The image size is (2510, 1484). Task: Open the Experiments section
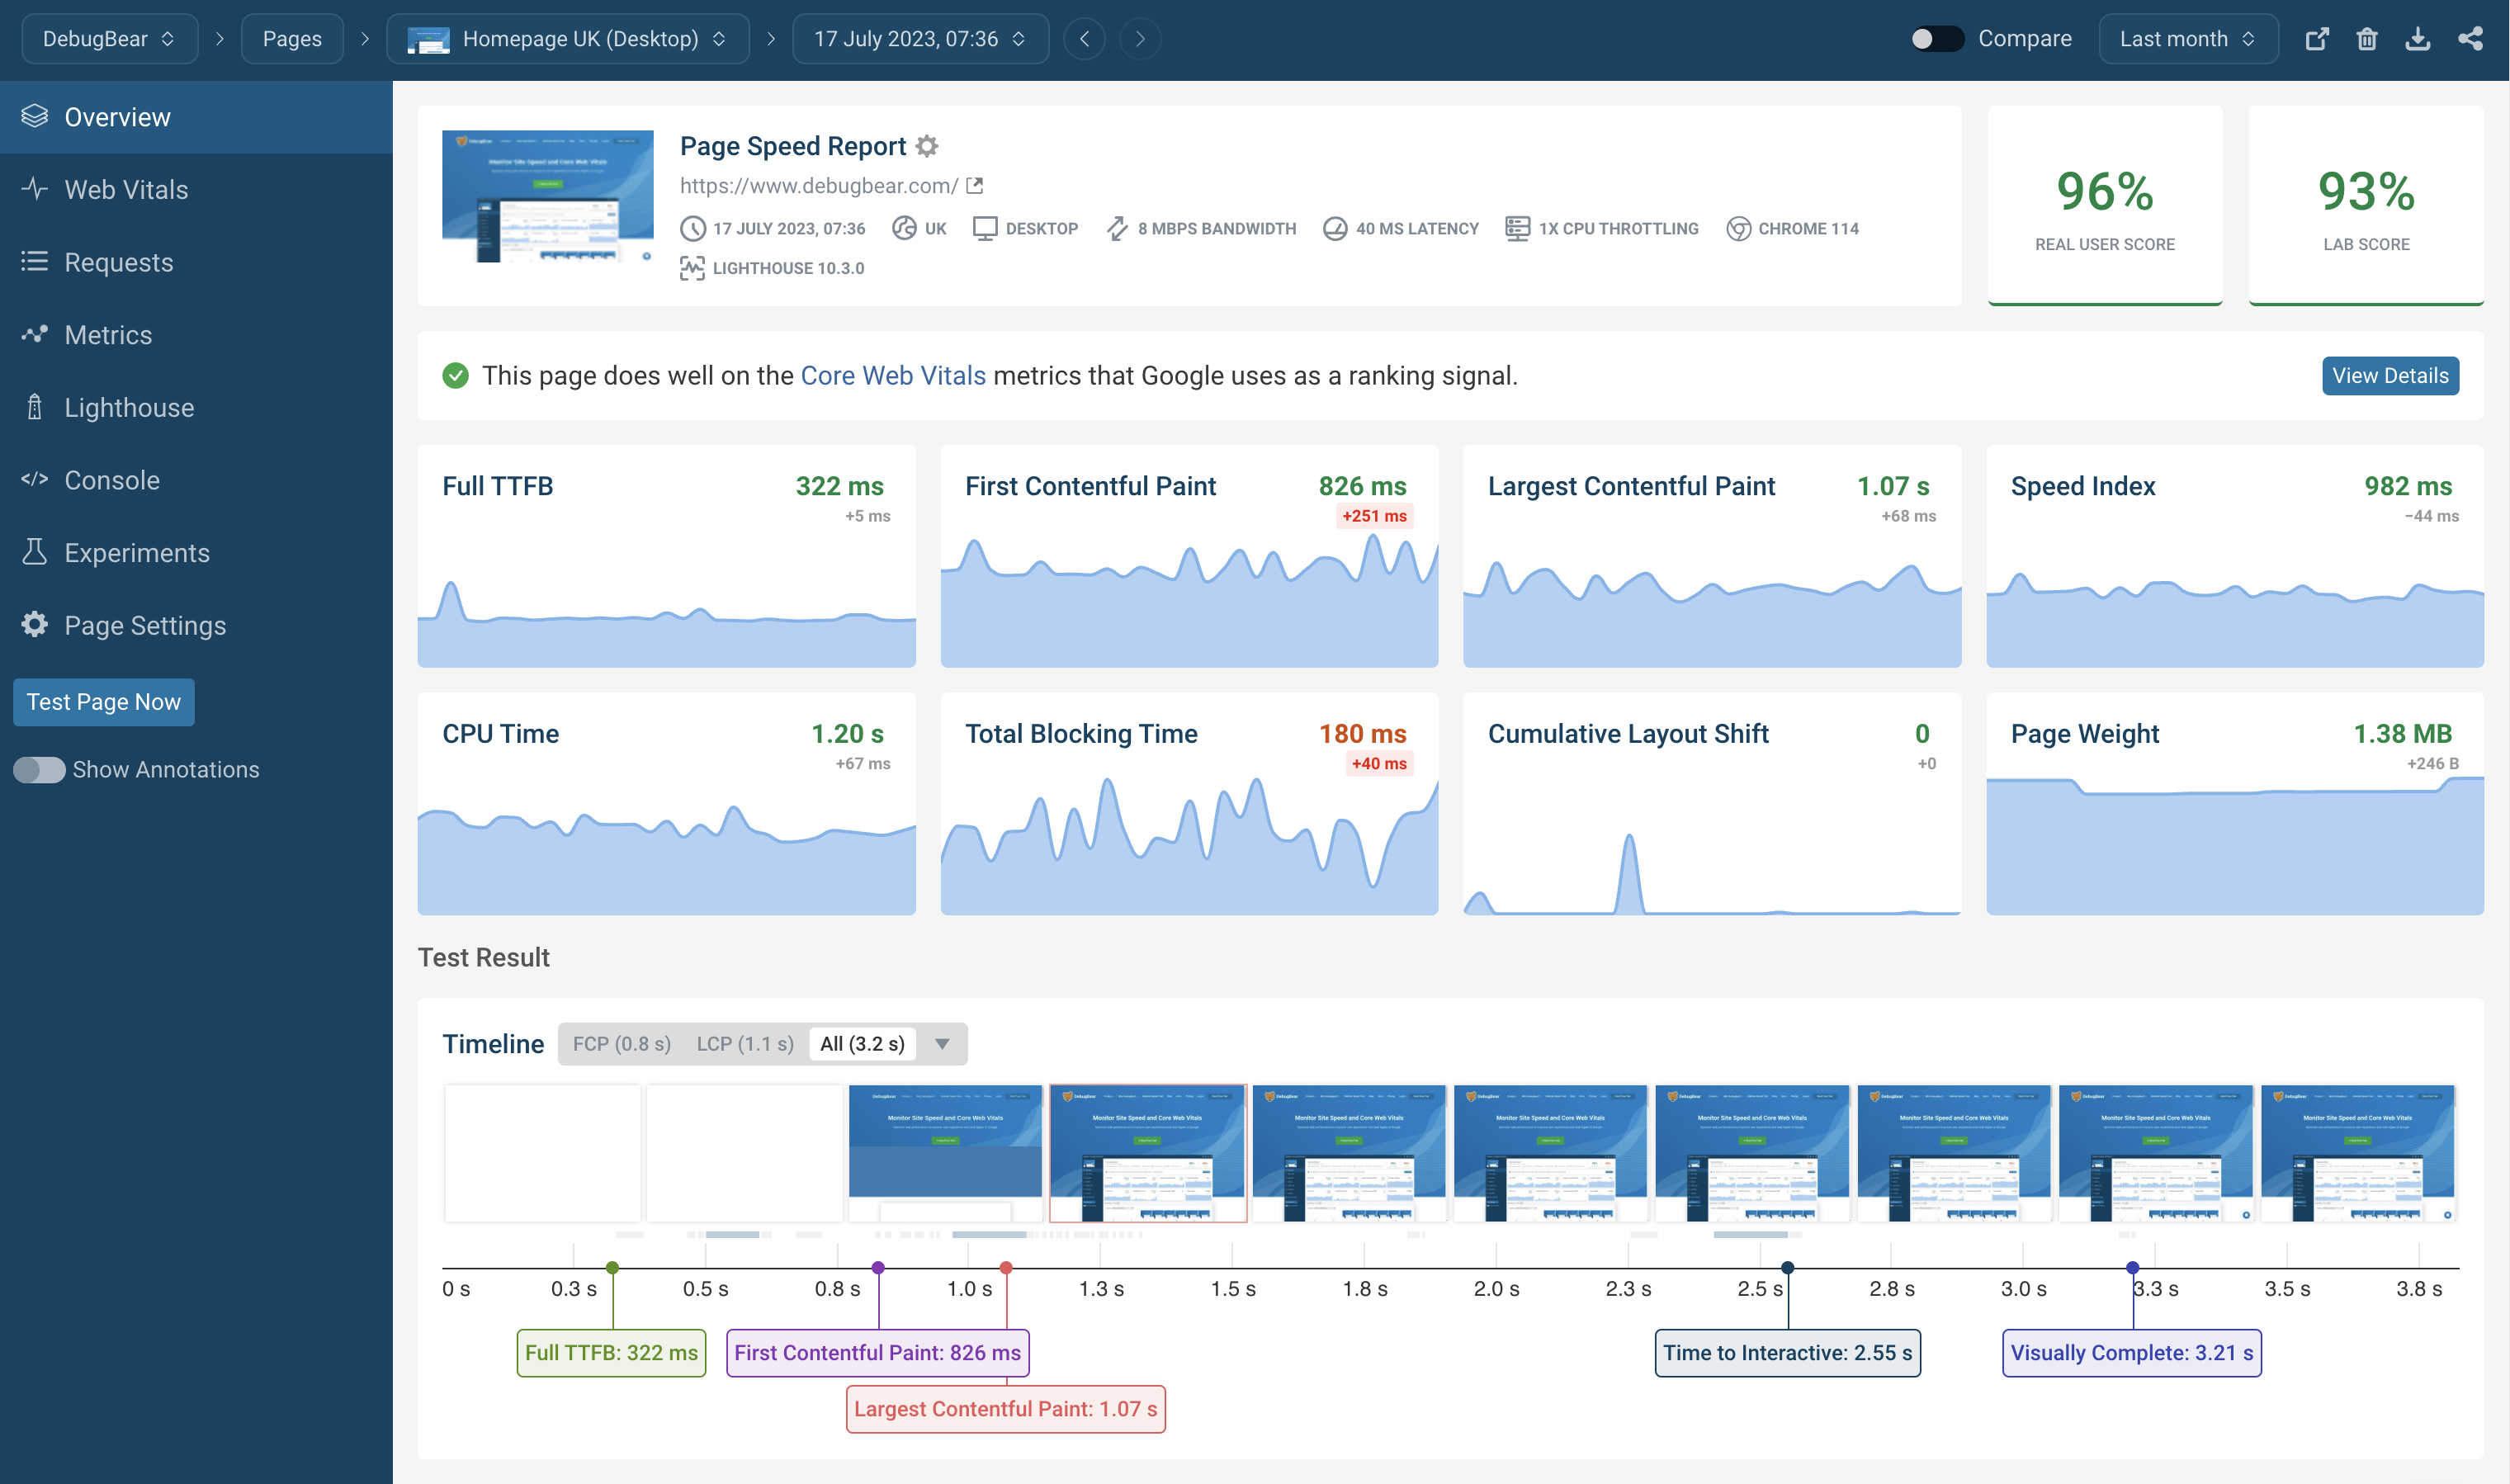(x=137, y=552)
